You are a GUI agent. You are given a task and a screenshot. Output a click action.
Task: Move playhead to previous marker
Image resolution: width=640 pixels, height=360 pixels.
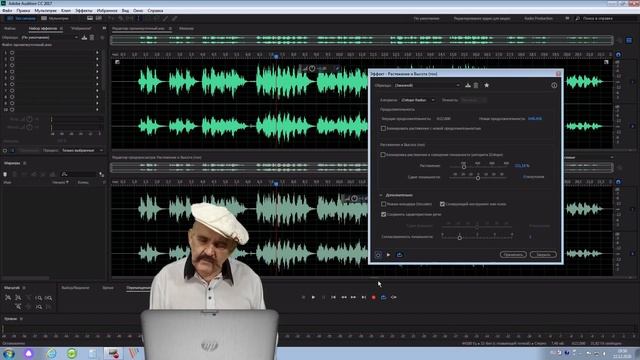pos(333,297)
